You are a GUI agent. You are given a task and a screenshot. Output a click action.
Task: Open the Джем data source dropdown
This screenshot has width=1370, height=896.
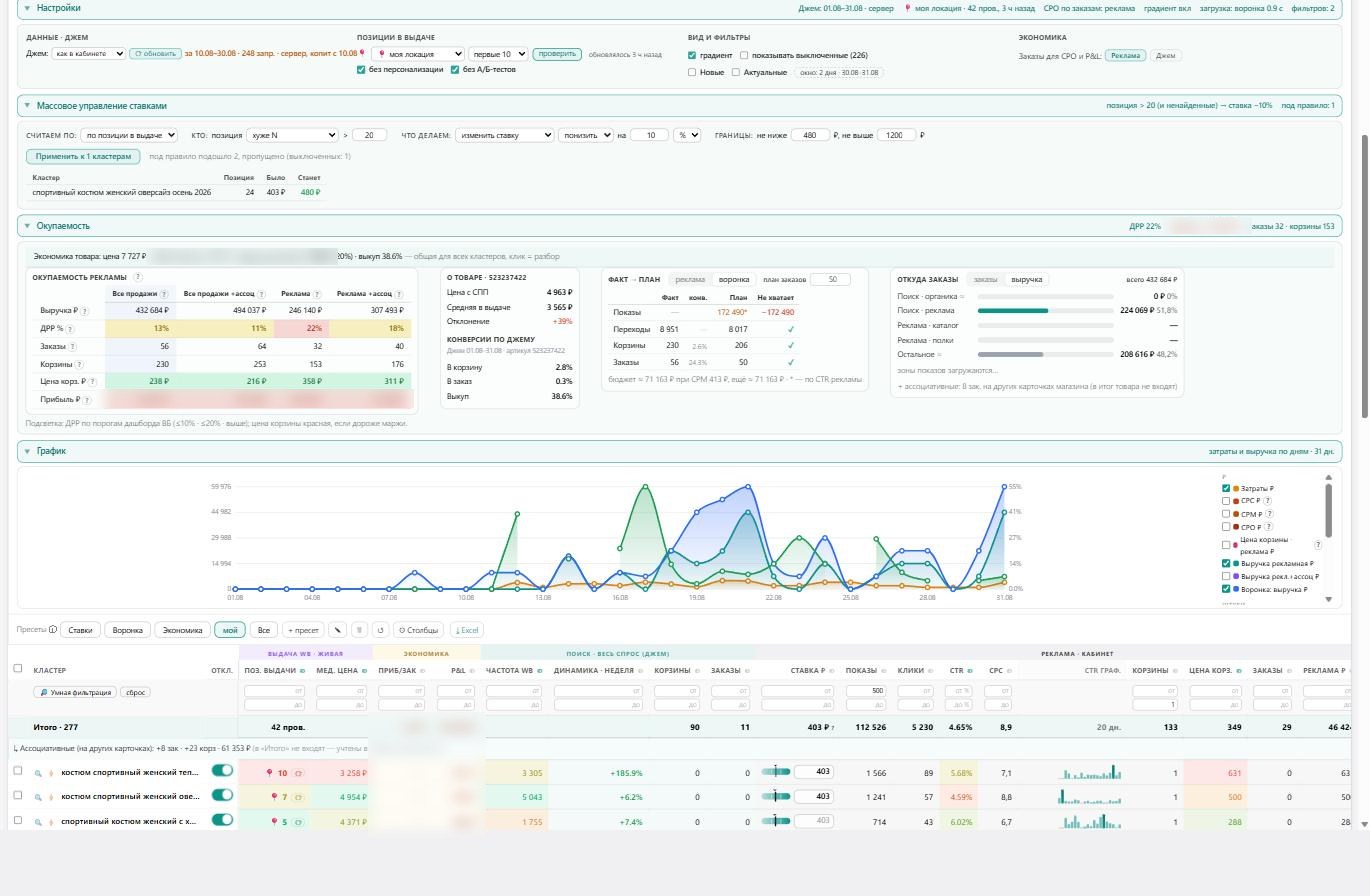[89, 54]
